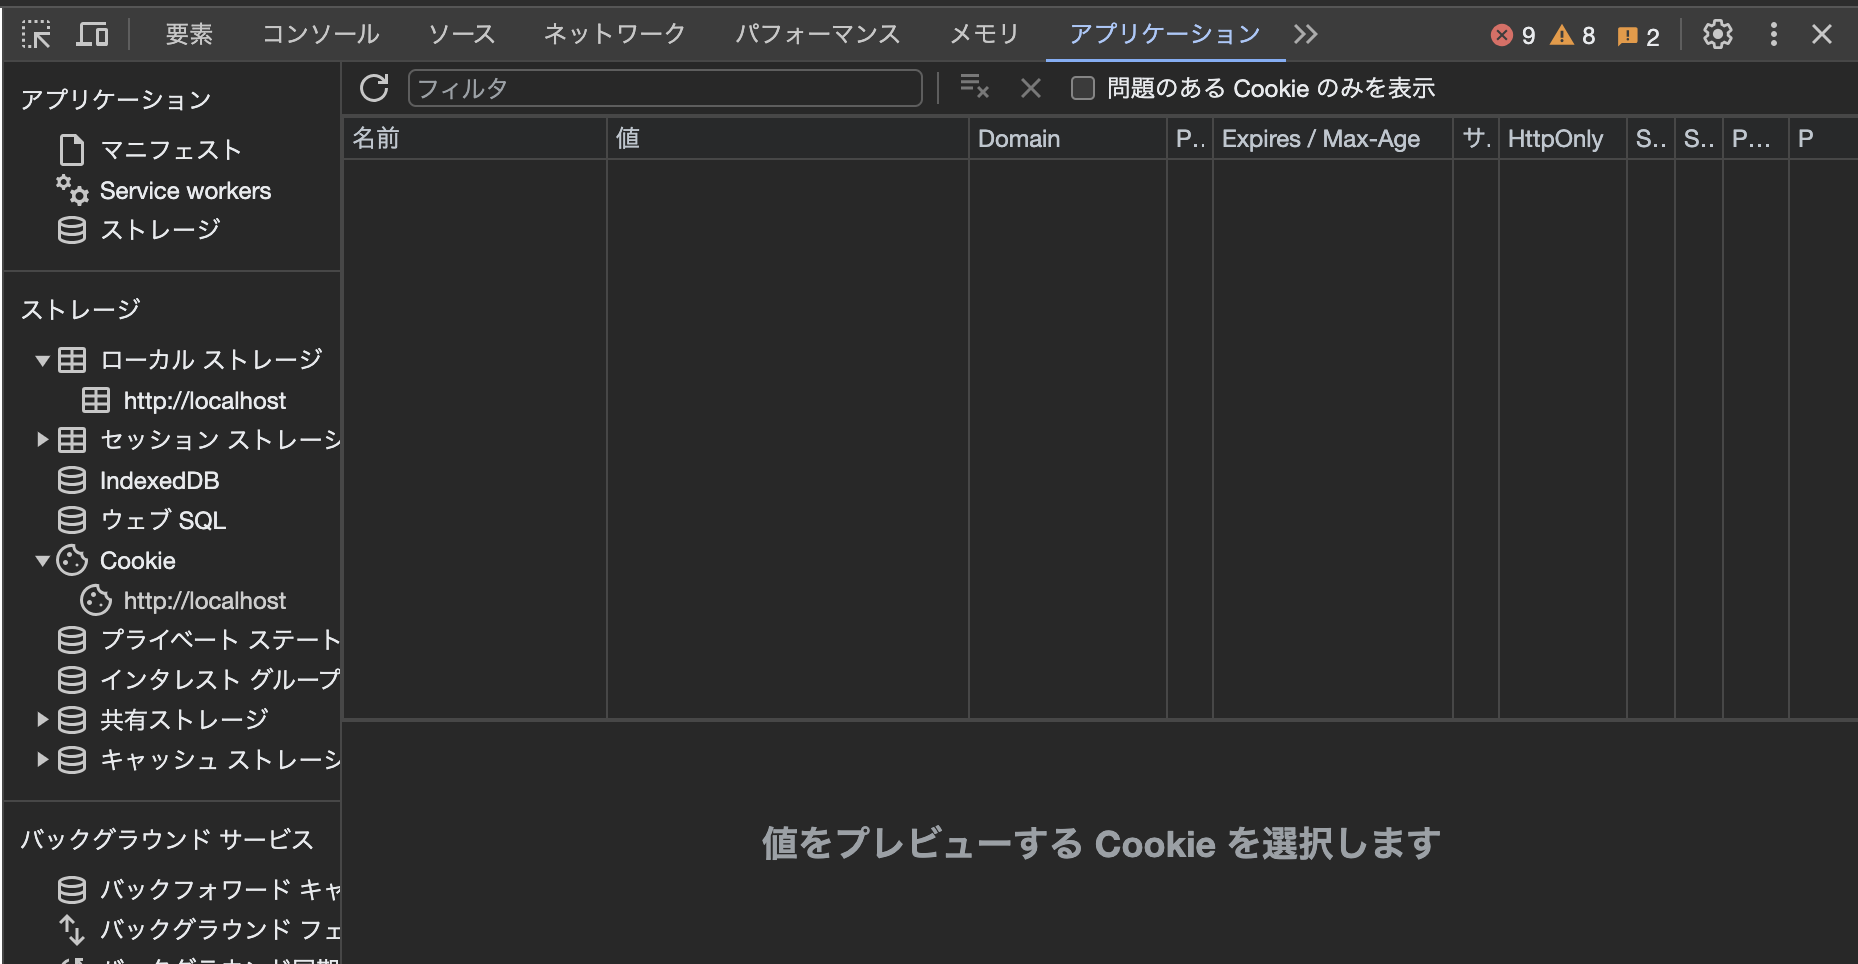Open the three-dot DevTools menu

(1773, 33)
